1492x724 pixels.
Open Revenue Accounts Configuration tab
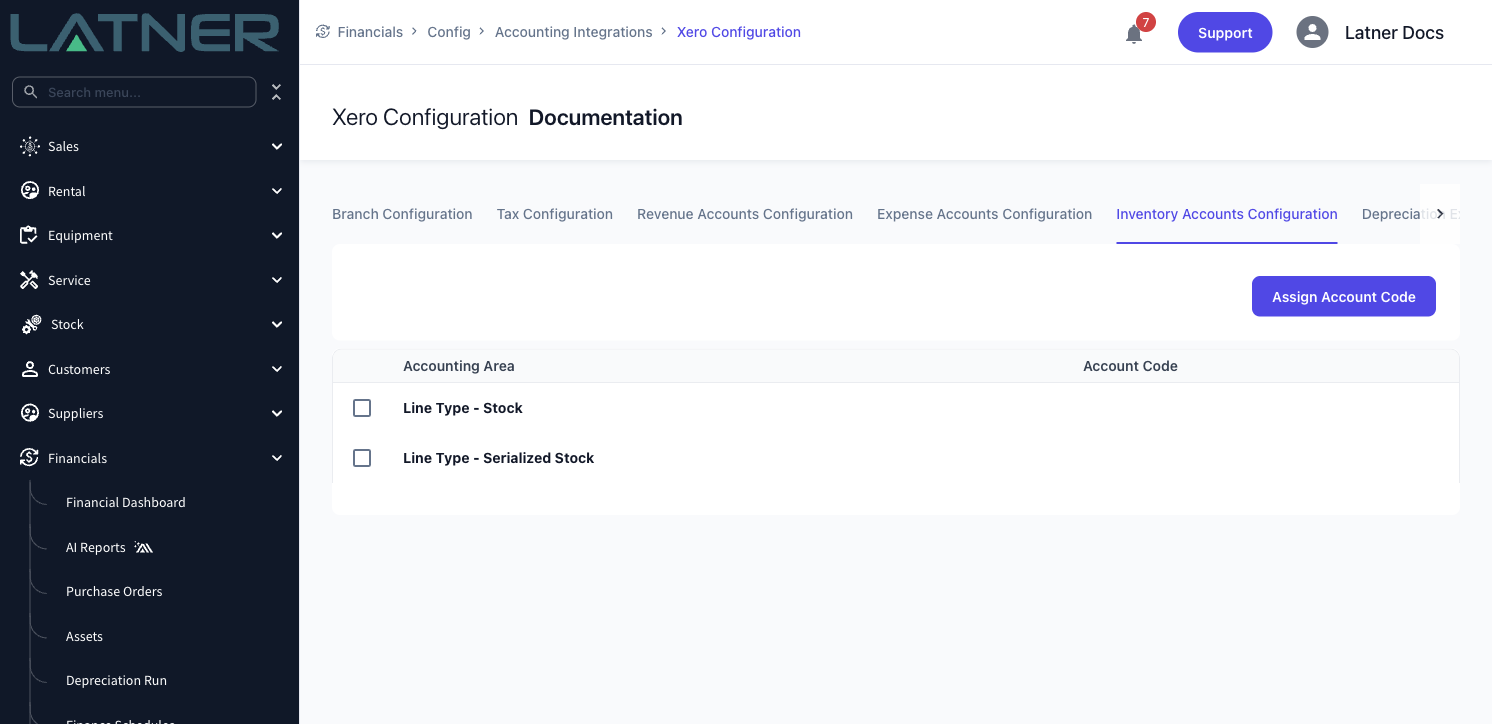(x=745, y=214)
